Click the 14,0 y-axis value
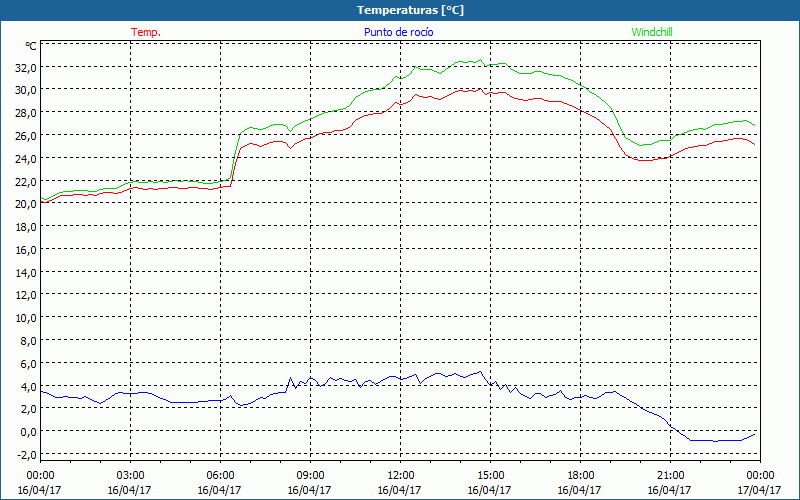Image resolution: width=800 pixels, height=500 pixels. [27, 273]
